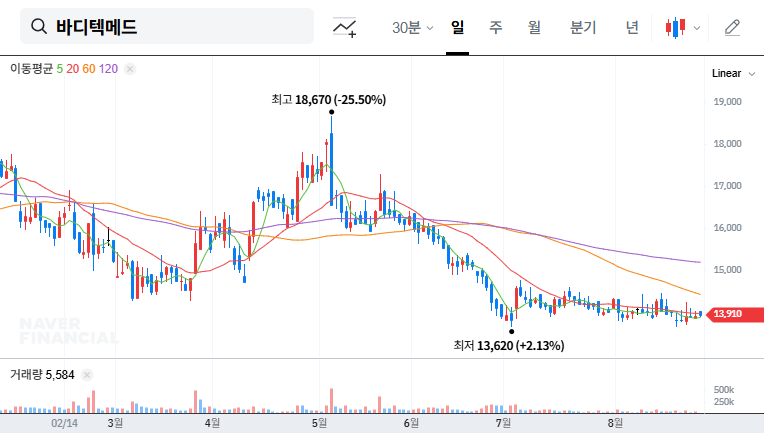Remove the 이동평균 moving average indicator
The image size is (764, 433).
(x=130, y=69)
